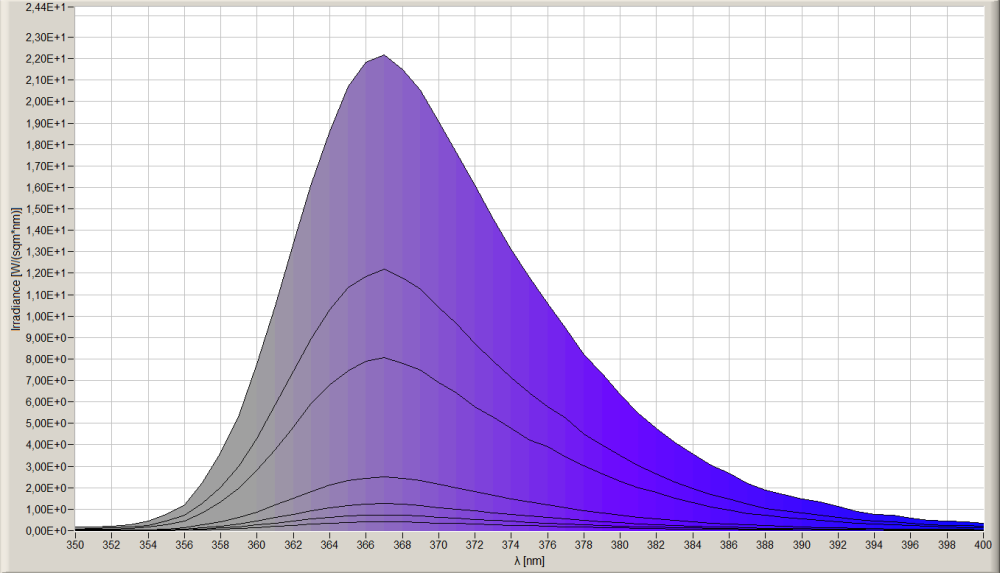Click the y-axis label 1,00E+0
The image size is (1000, 573).
coord(44,509)
